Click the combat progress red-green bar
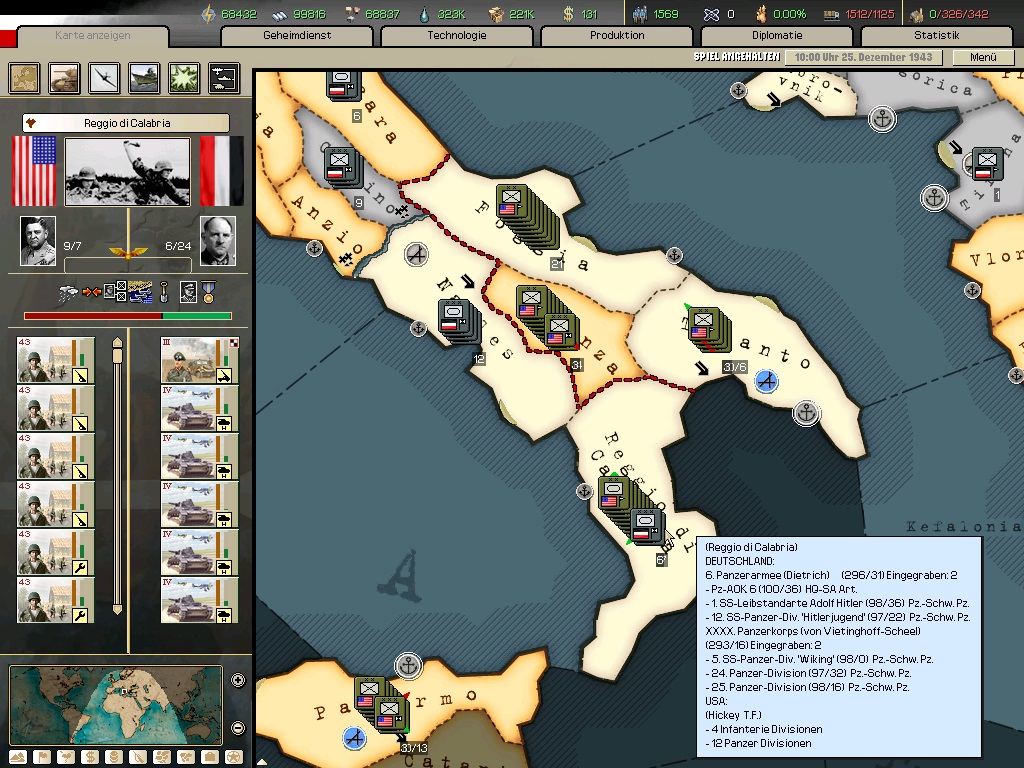Image resolution: width=1024 pixels, height=768 pixels. [128, 316]
